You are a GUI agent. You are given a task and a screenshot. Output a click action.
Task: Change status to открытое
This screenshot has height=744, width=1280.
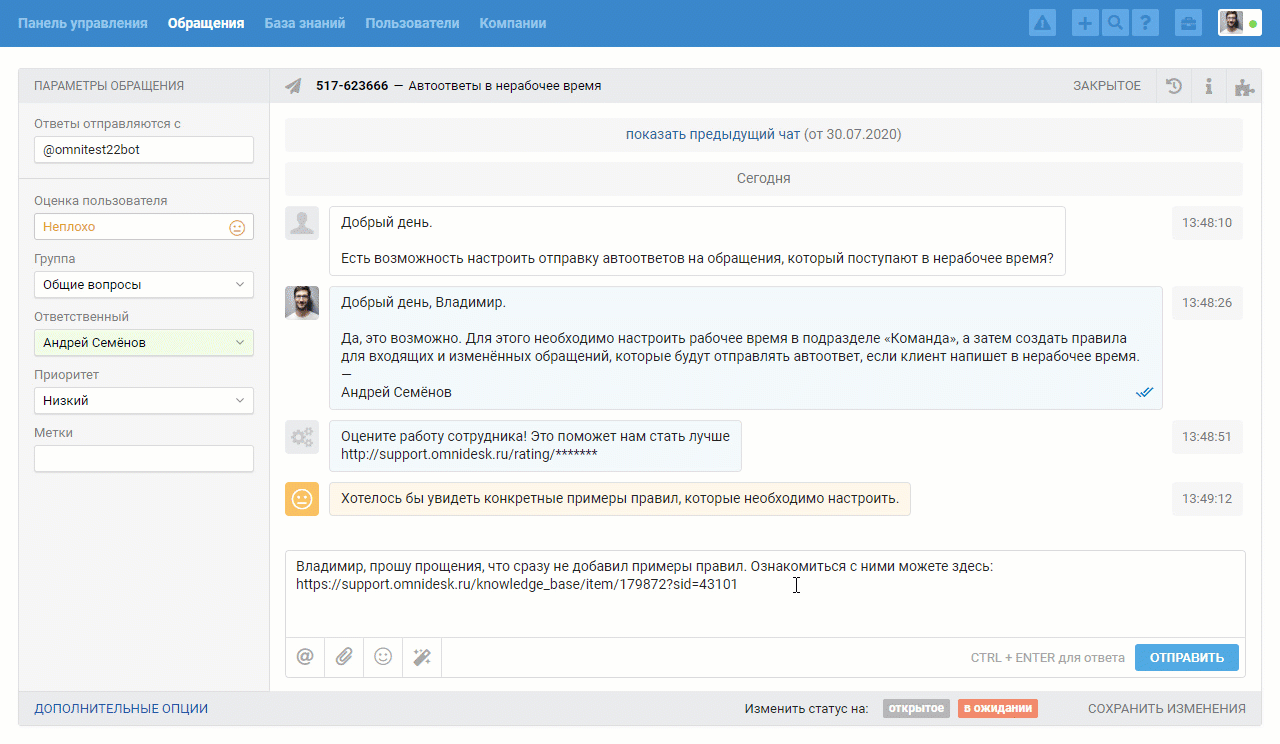[916, 709]
